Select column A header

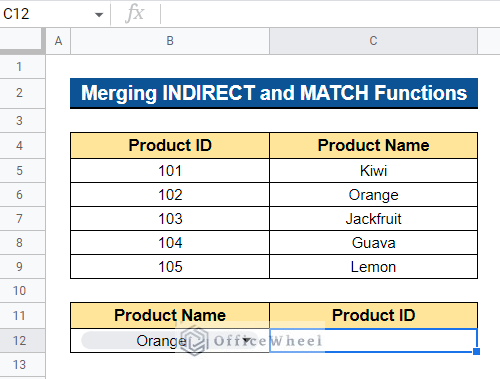pos(58,41)
